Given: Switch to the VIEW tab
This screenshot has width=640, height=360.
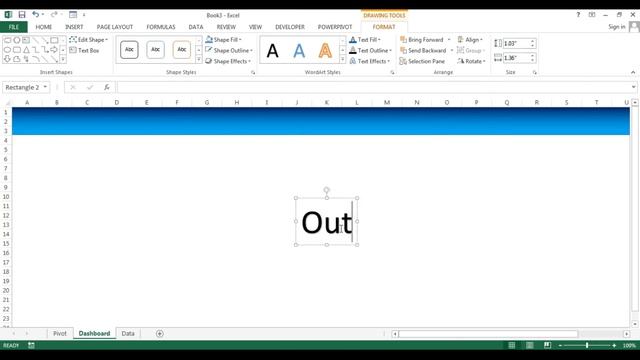Looking at the screenshot, I should click(x=255, y=27).
